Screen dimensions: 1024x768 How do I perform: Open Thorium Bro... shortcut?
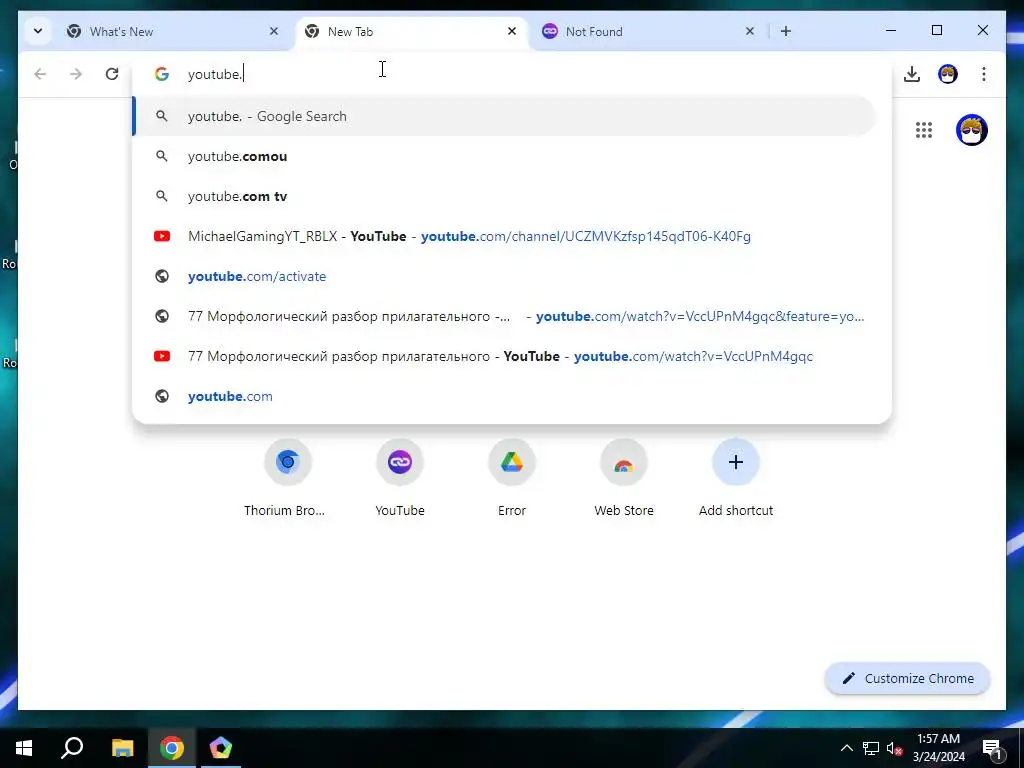coord(287,477)
